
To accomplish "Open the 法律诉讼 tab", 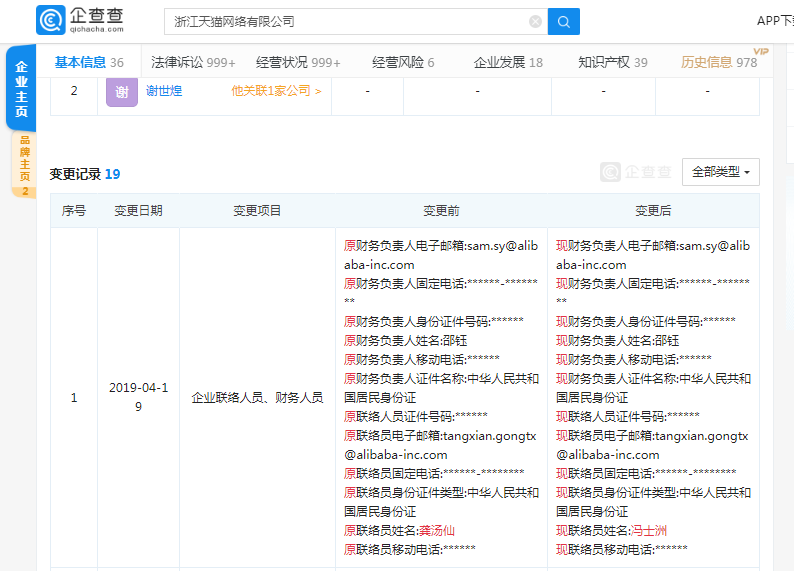I will point(193,62).
